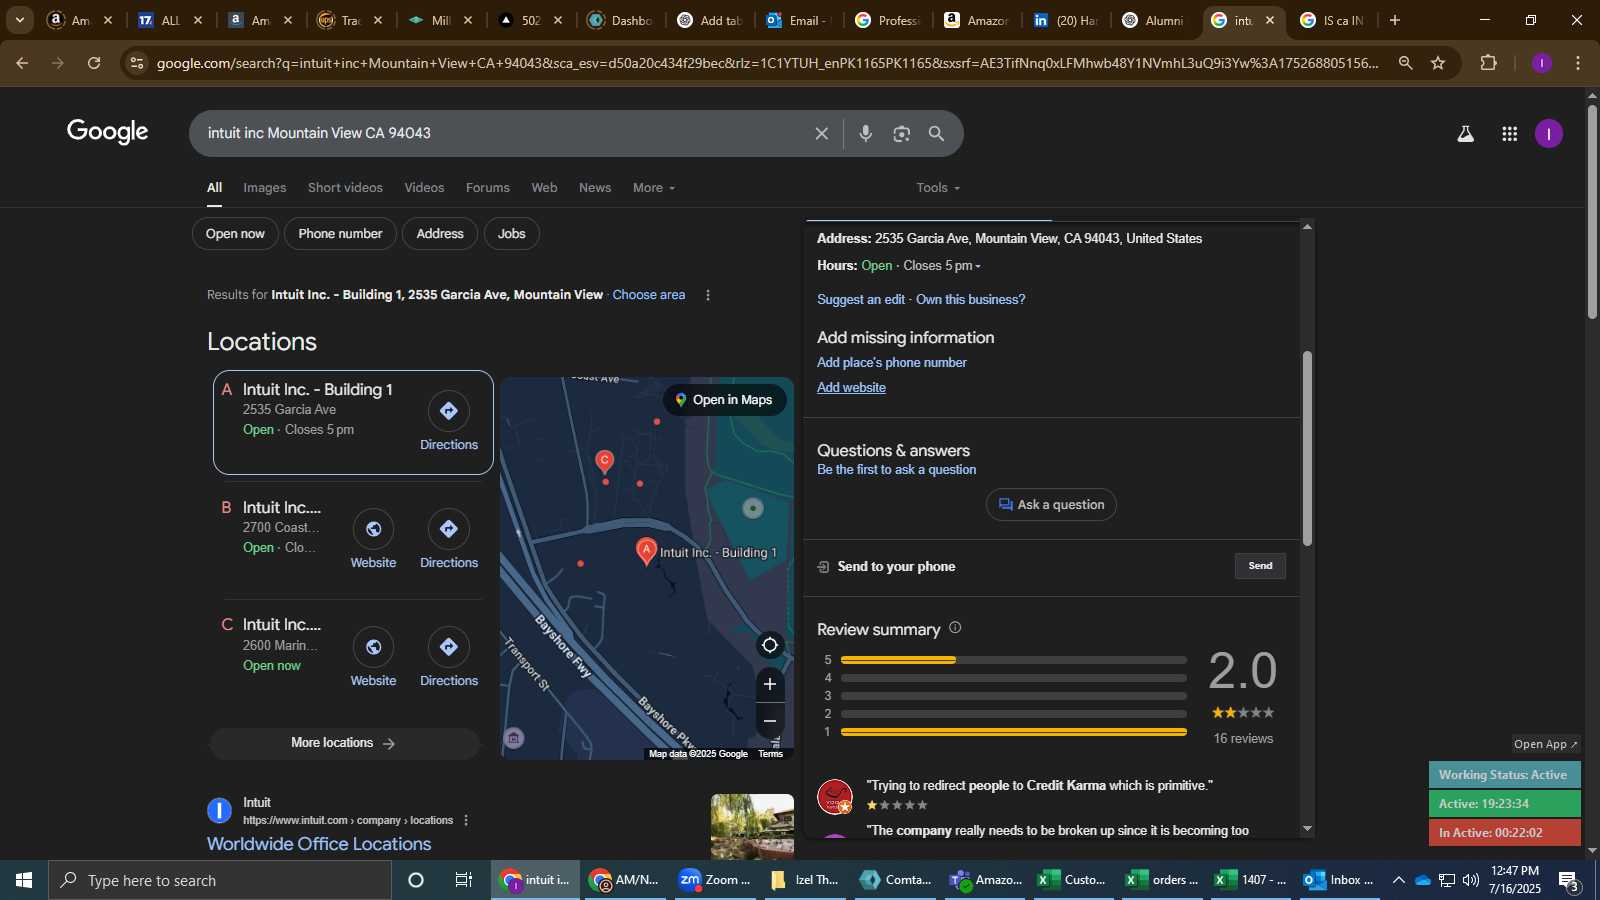Image resolution: width=1600 pixels, height=900 pixels.
Task: Switch to the Alumni browser tab
Action: click(1153, 20)
